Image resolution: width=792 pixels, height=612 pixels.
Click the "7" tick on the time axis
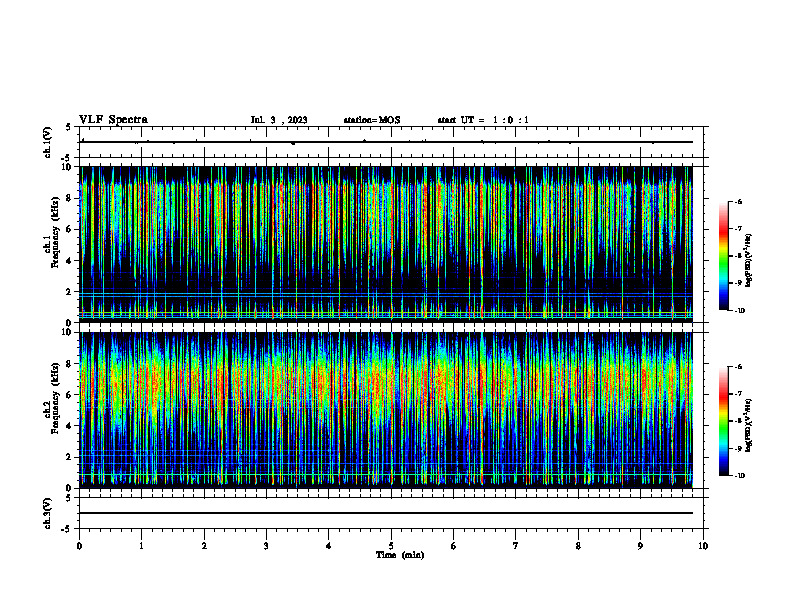click(516, 546)
